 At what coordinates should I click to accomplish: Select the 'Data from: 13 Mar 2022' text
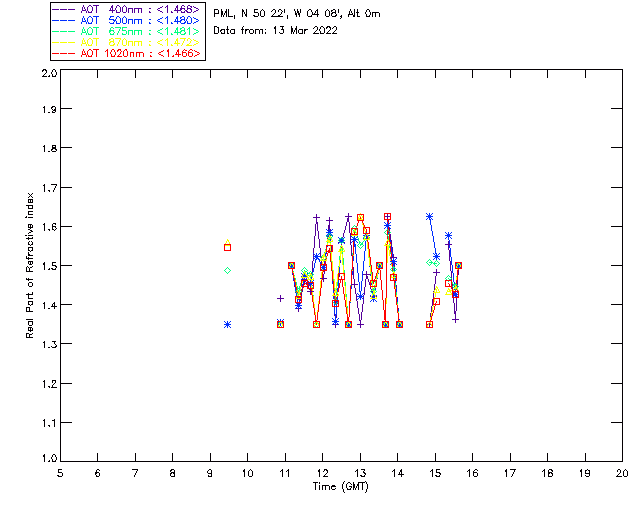[276, 31]
